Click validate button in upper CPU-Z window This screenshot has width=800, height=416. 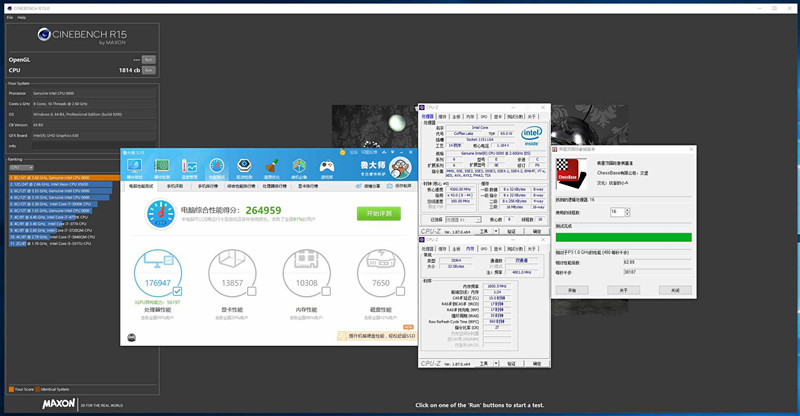click(511, 231)
